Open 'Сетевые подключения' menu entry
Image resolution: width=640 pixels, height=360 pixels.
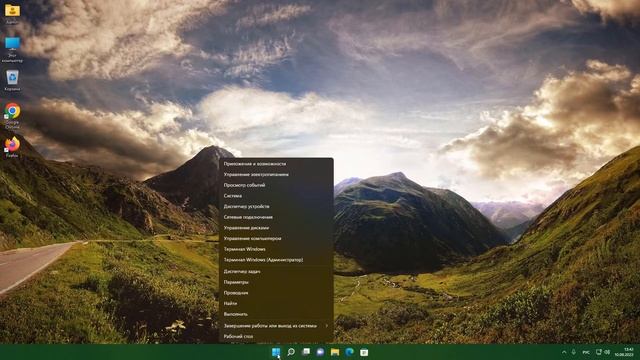[x=276, y=217]
